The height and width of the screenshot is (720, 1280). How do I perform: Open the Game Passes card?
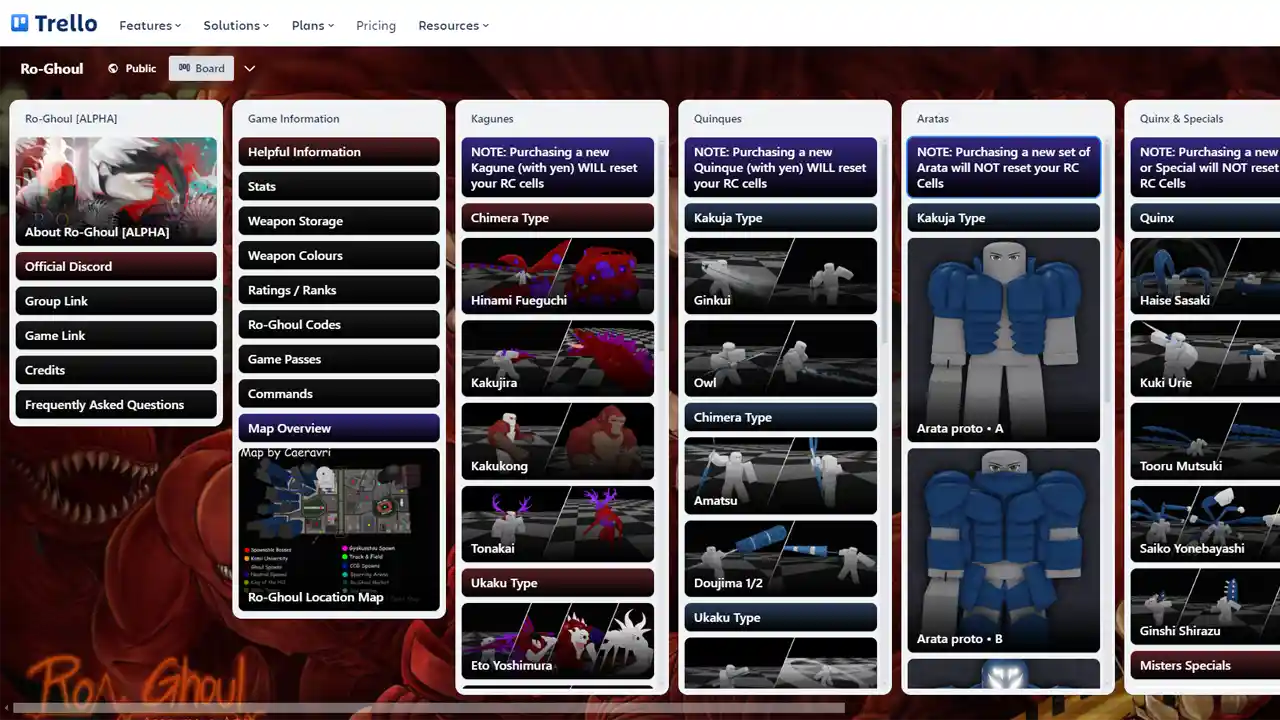339,359
